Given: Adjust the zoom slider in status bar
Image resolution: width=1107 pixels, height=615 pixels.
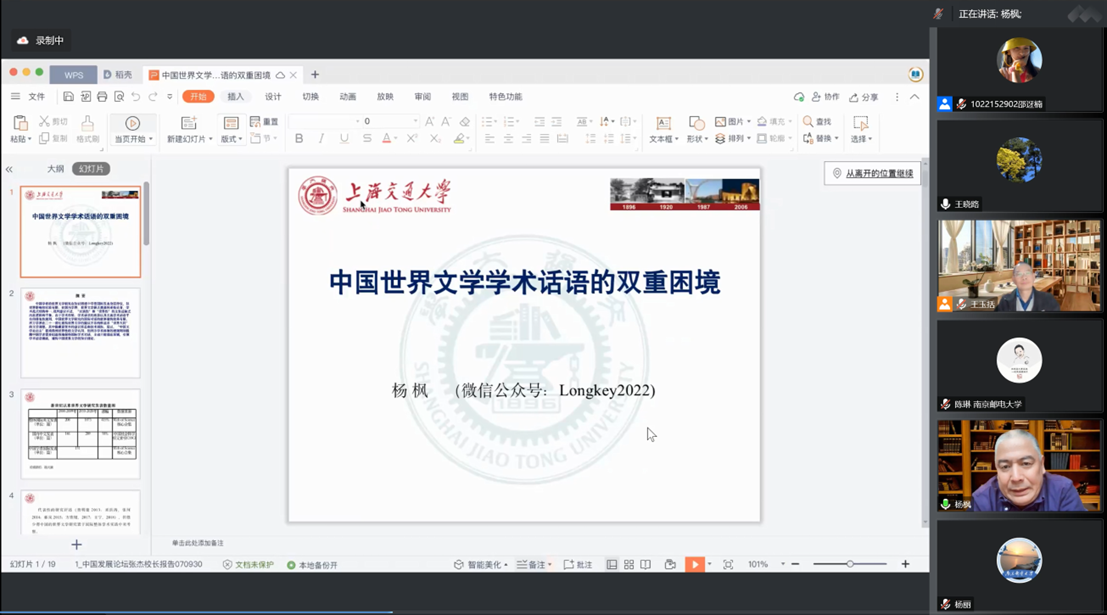Looking at the screenshot, I should (850, 565).
